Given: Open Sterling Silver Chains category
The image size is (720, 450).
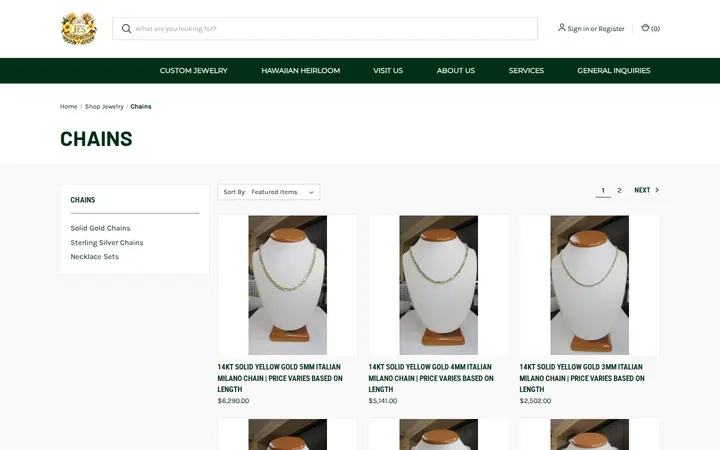Looking at the screenshot, I should (x=107, y=242).
